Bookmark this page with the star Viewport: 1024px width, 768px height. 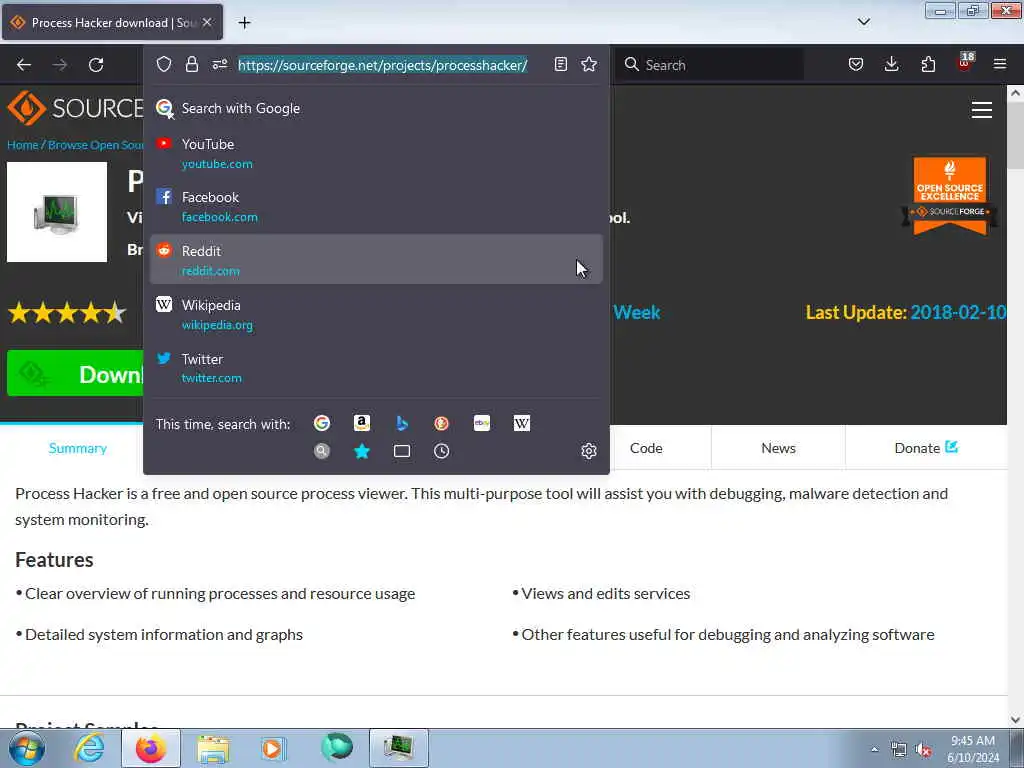[589, 64]
